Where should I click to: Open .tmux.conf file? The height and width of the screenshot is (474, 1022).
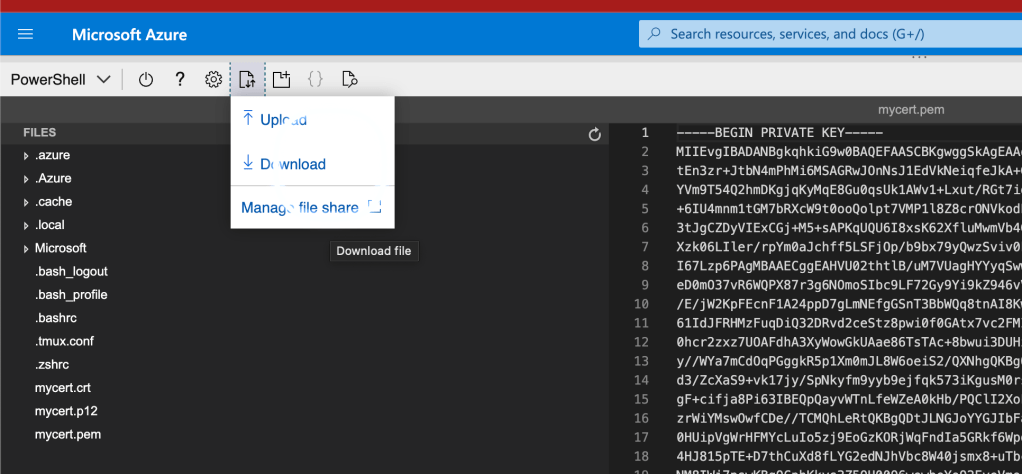(63, 341)
